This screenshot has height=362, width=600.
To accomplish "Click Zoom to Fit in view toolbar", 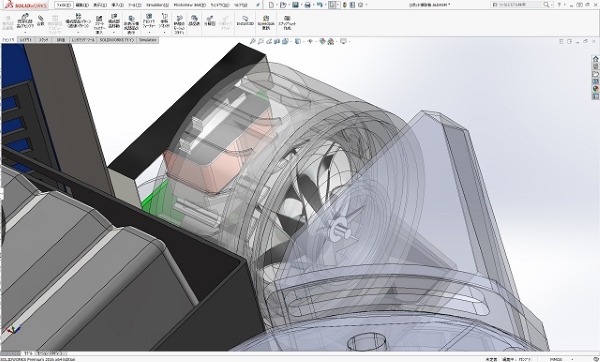I will [x=253, y=41].
